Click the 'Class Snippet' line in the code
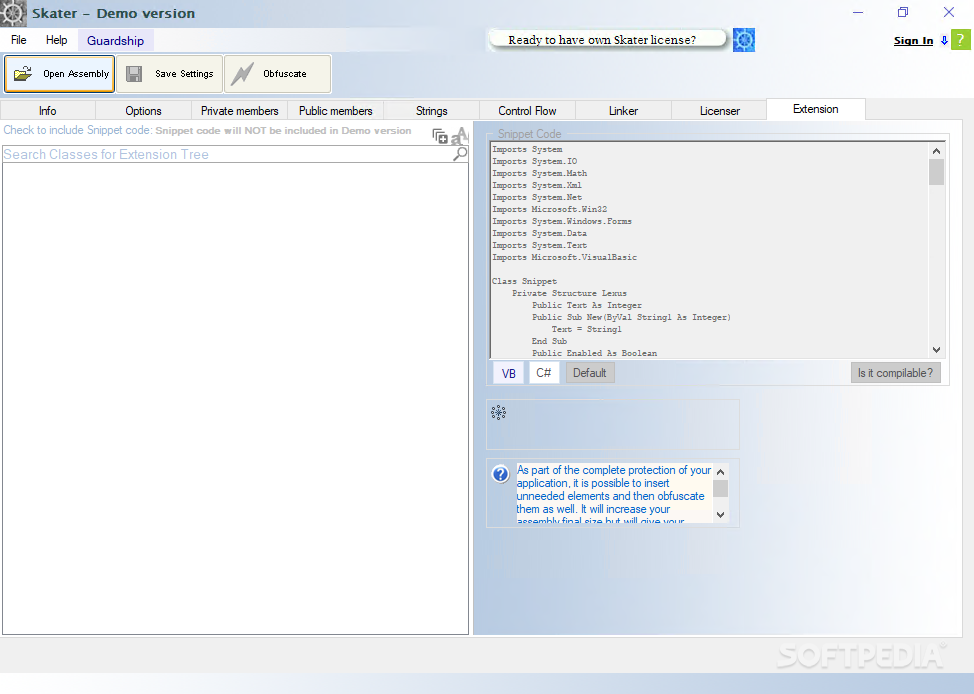 [524, 281]
